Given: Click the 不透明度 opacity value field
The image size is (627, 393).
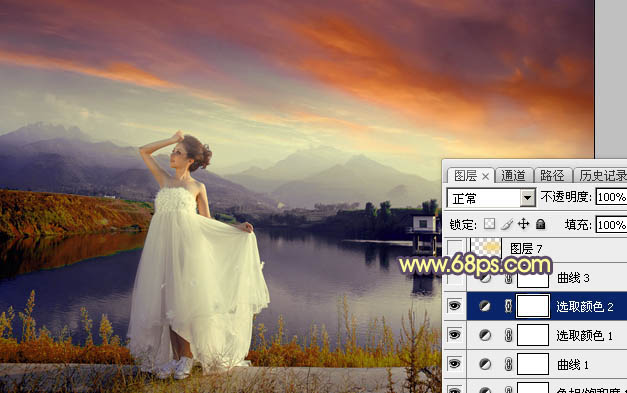Looking at the screenshot, I should (x=611, y=197).
